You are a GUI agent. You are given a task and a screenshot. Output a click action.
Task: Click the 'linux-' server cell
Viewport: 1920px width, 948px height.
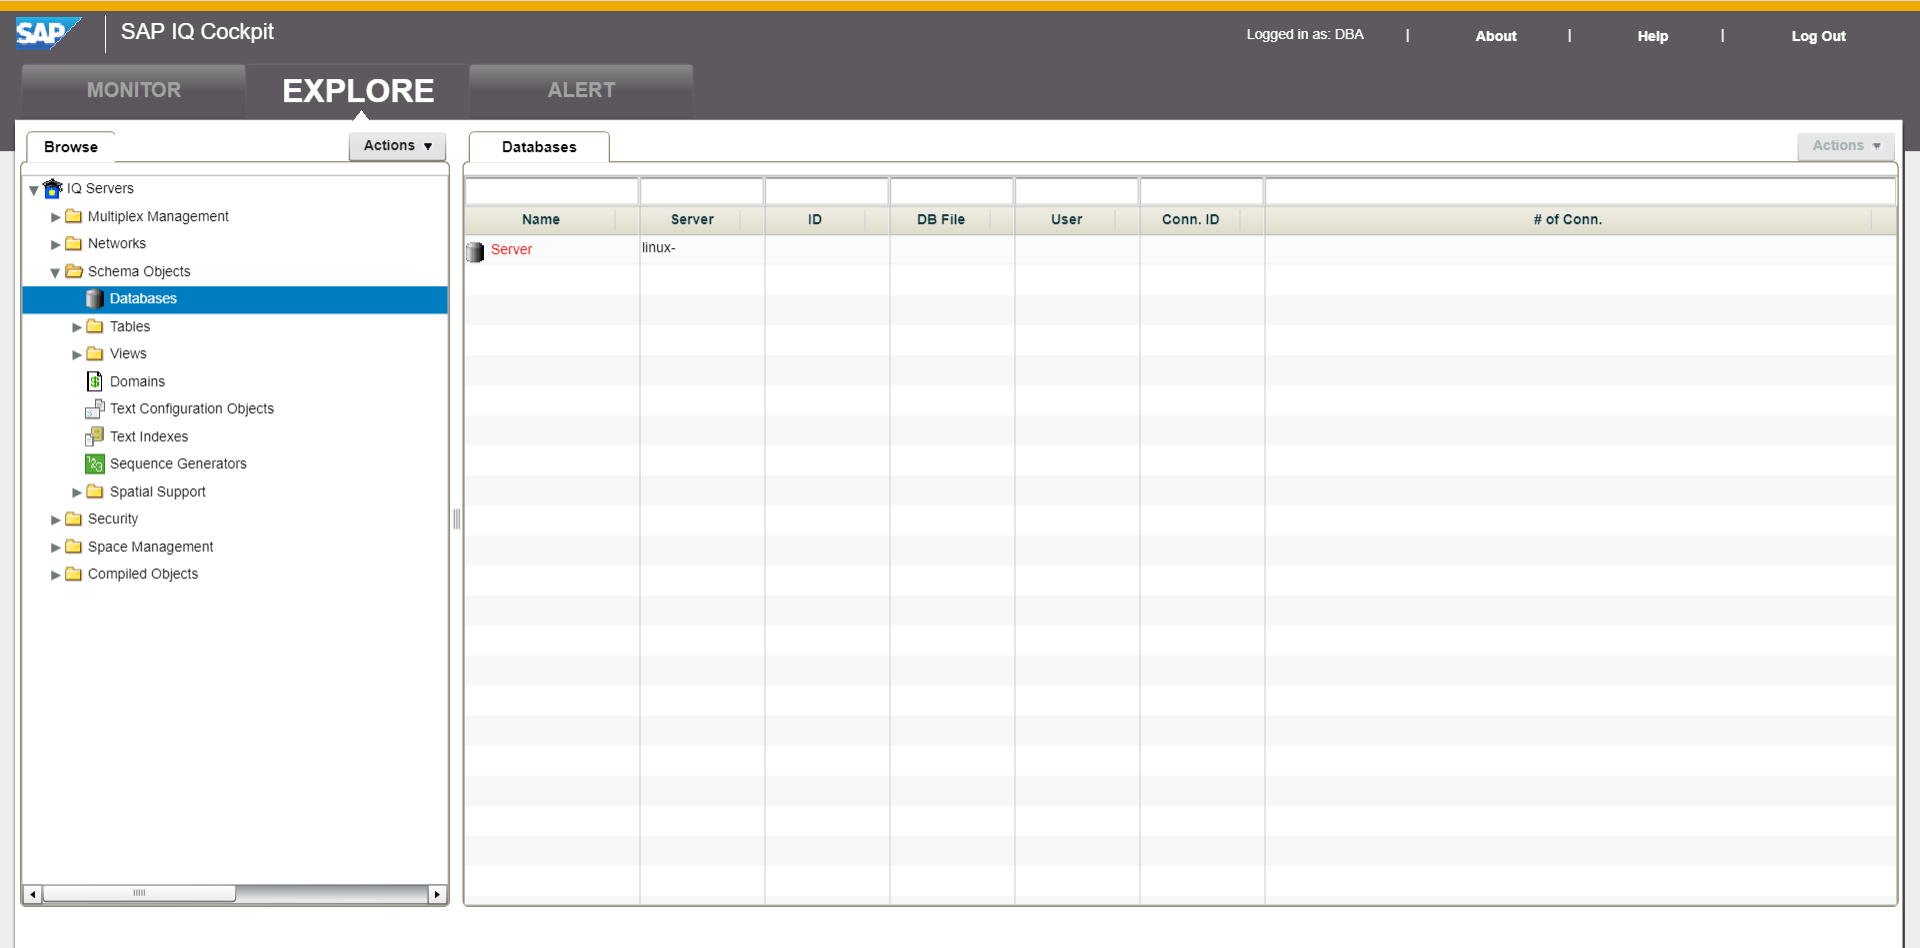(x=702, y=248)
